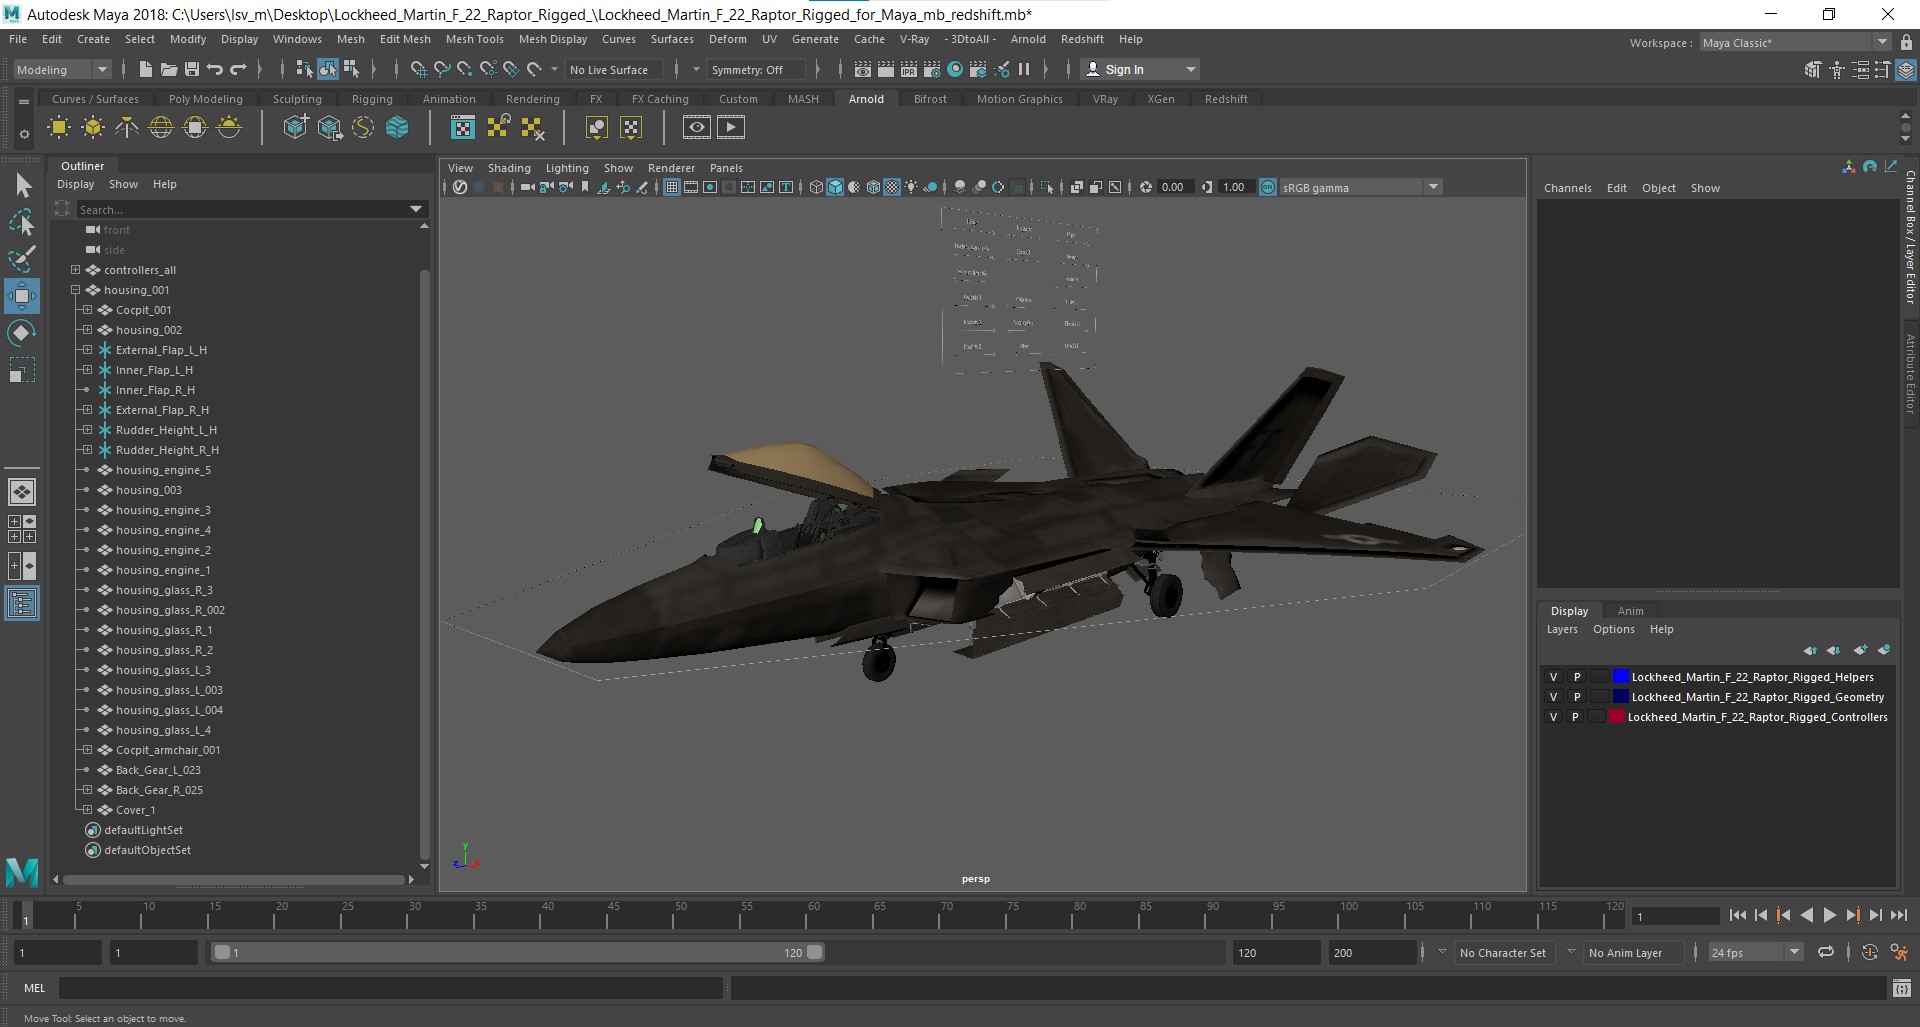The image size is (1920, 1027).
Task: Toggle visibility of Rigged_Helpers layer
Action: [1553, 677]
